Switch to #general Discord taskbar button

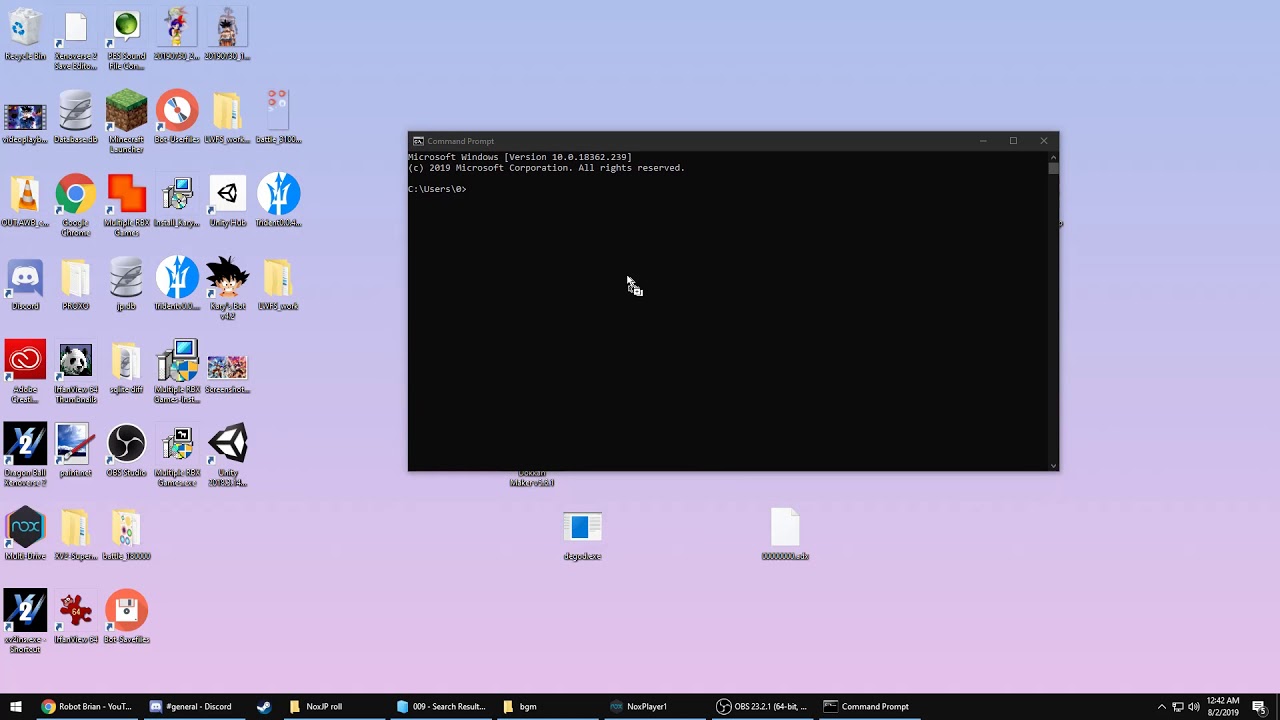[191, 706]
